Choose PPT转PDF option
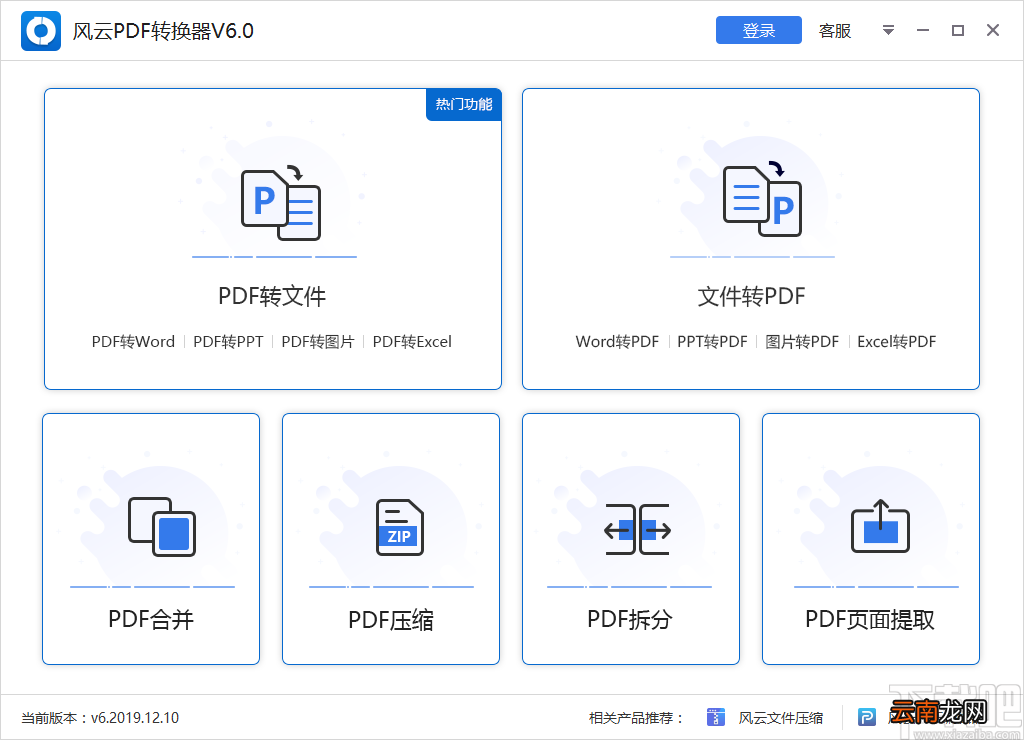This screenshot has height=740, width=1024. [712, 342]
